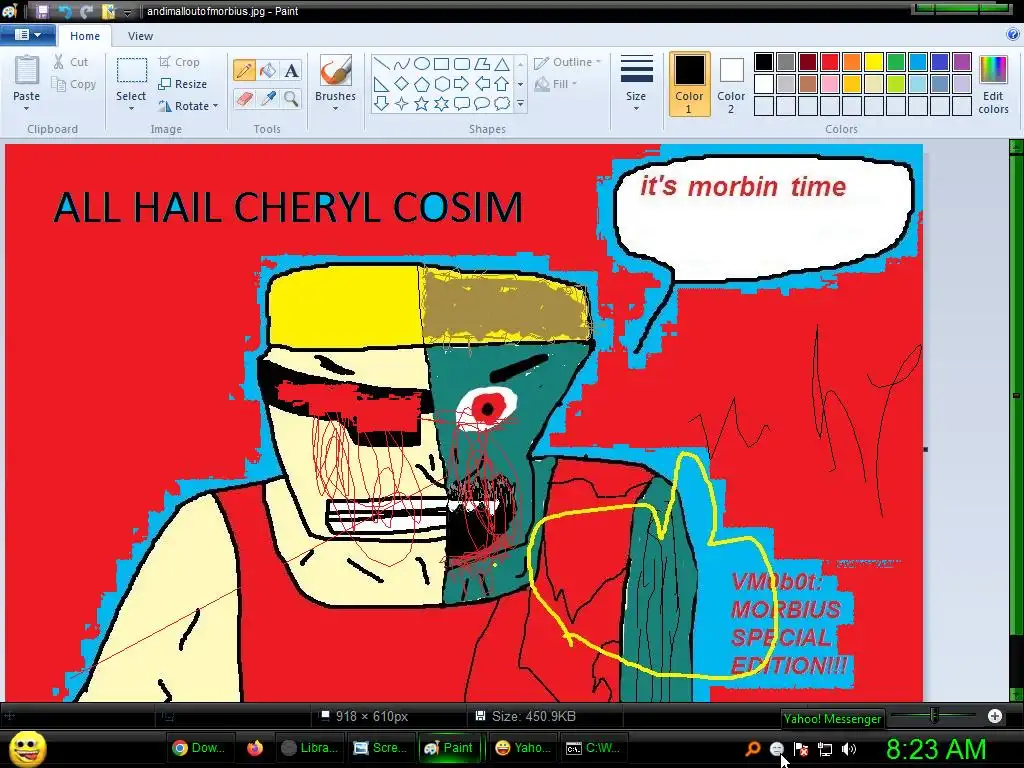Click the Cut button
Image resolution: width=1024 pixels, height=768 pixels.
tap(71, 62)
